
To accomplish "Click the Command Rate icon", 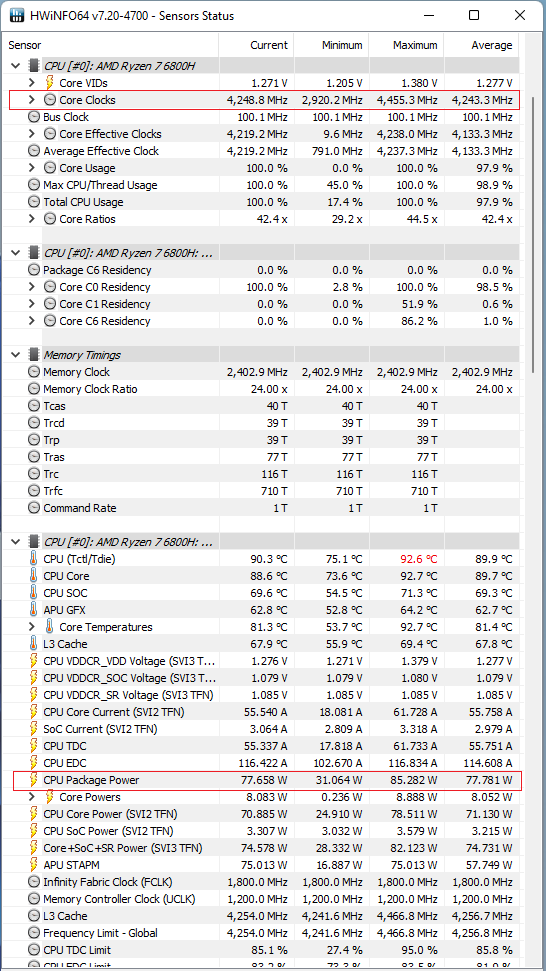I will pyautogui.click(x=34, y=508).
